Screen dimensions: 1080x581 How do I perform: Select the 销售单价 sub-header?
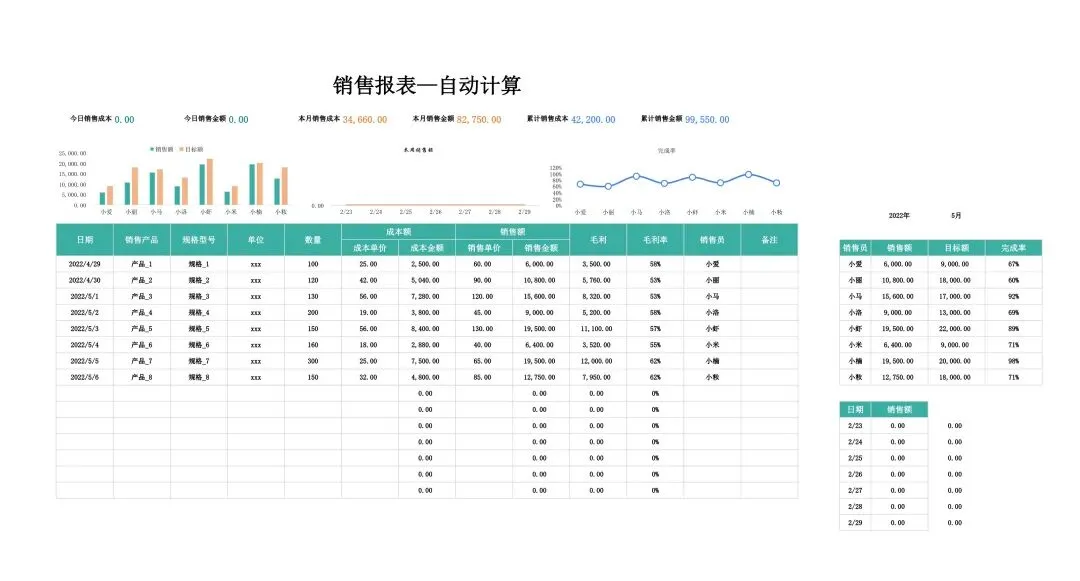[484, 248]
